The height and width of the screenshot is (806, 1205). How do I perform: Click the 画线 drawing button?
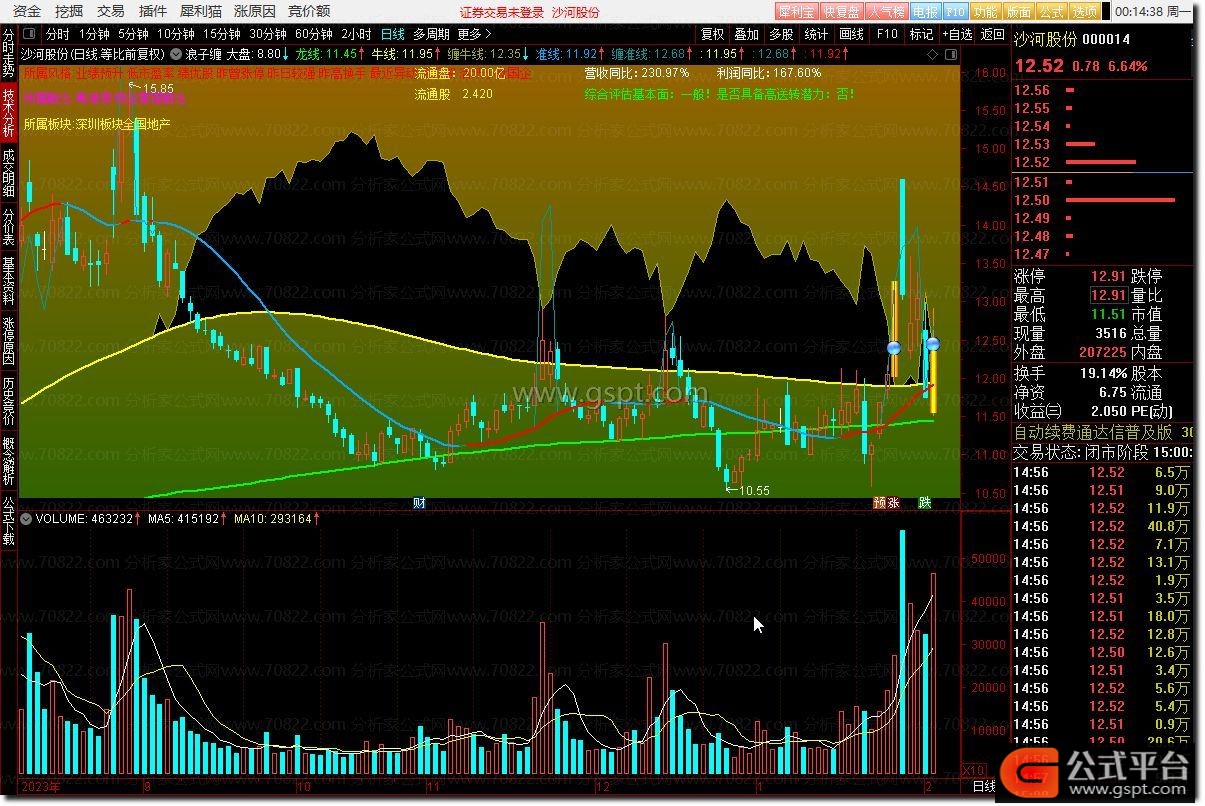852,34
